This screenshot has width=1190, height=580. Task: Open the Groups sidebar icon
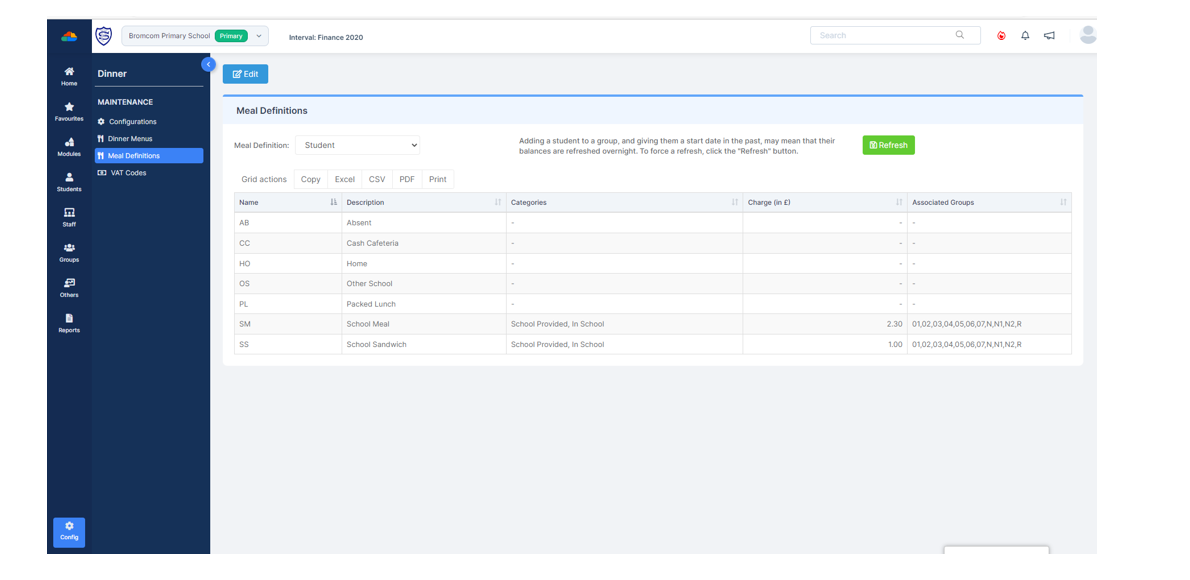[69, 252]
